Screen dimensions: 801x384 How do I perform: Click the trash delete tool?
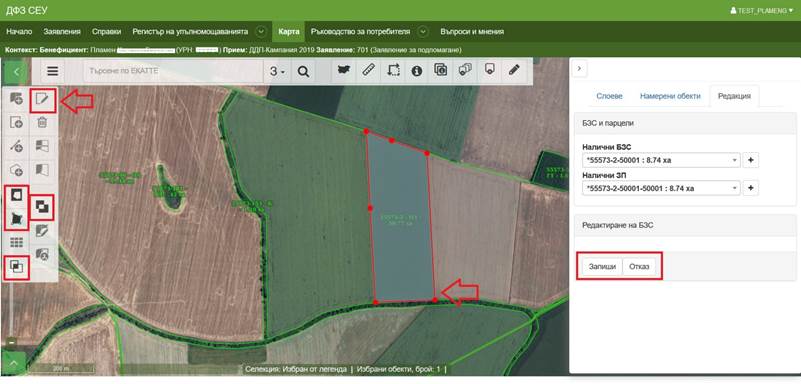tap(42, 123)
